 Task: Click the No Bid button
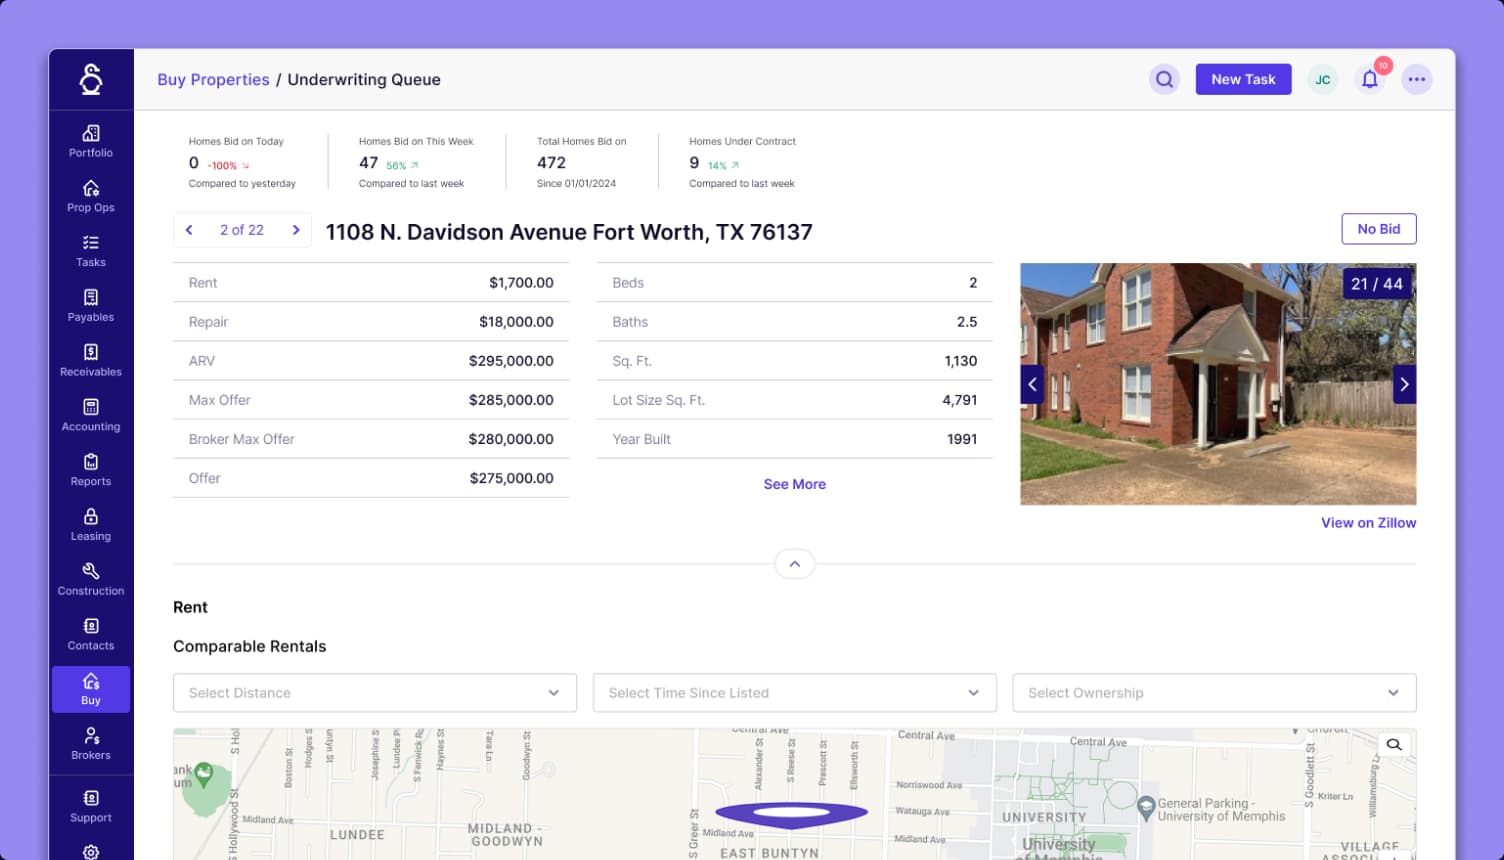[x=1378, y=228]
